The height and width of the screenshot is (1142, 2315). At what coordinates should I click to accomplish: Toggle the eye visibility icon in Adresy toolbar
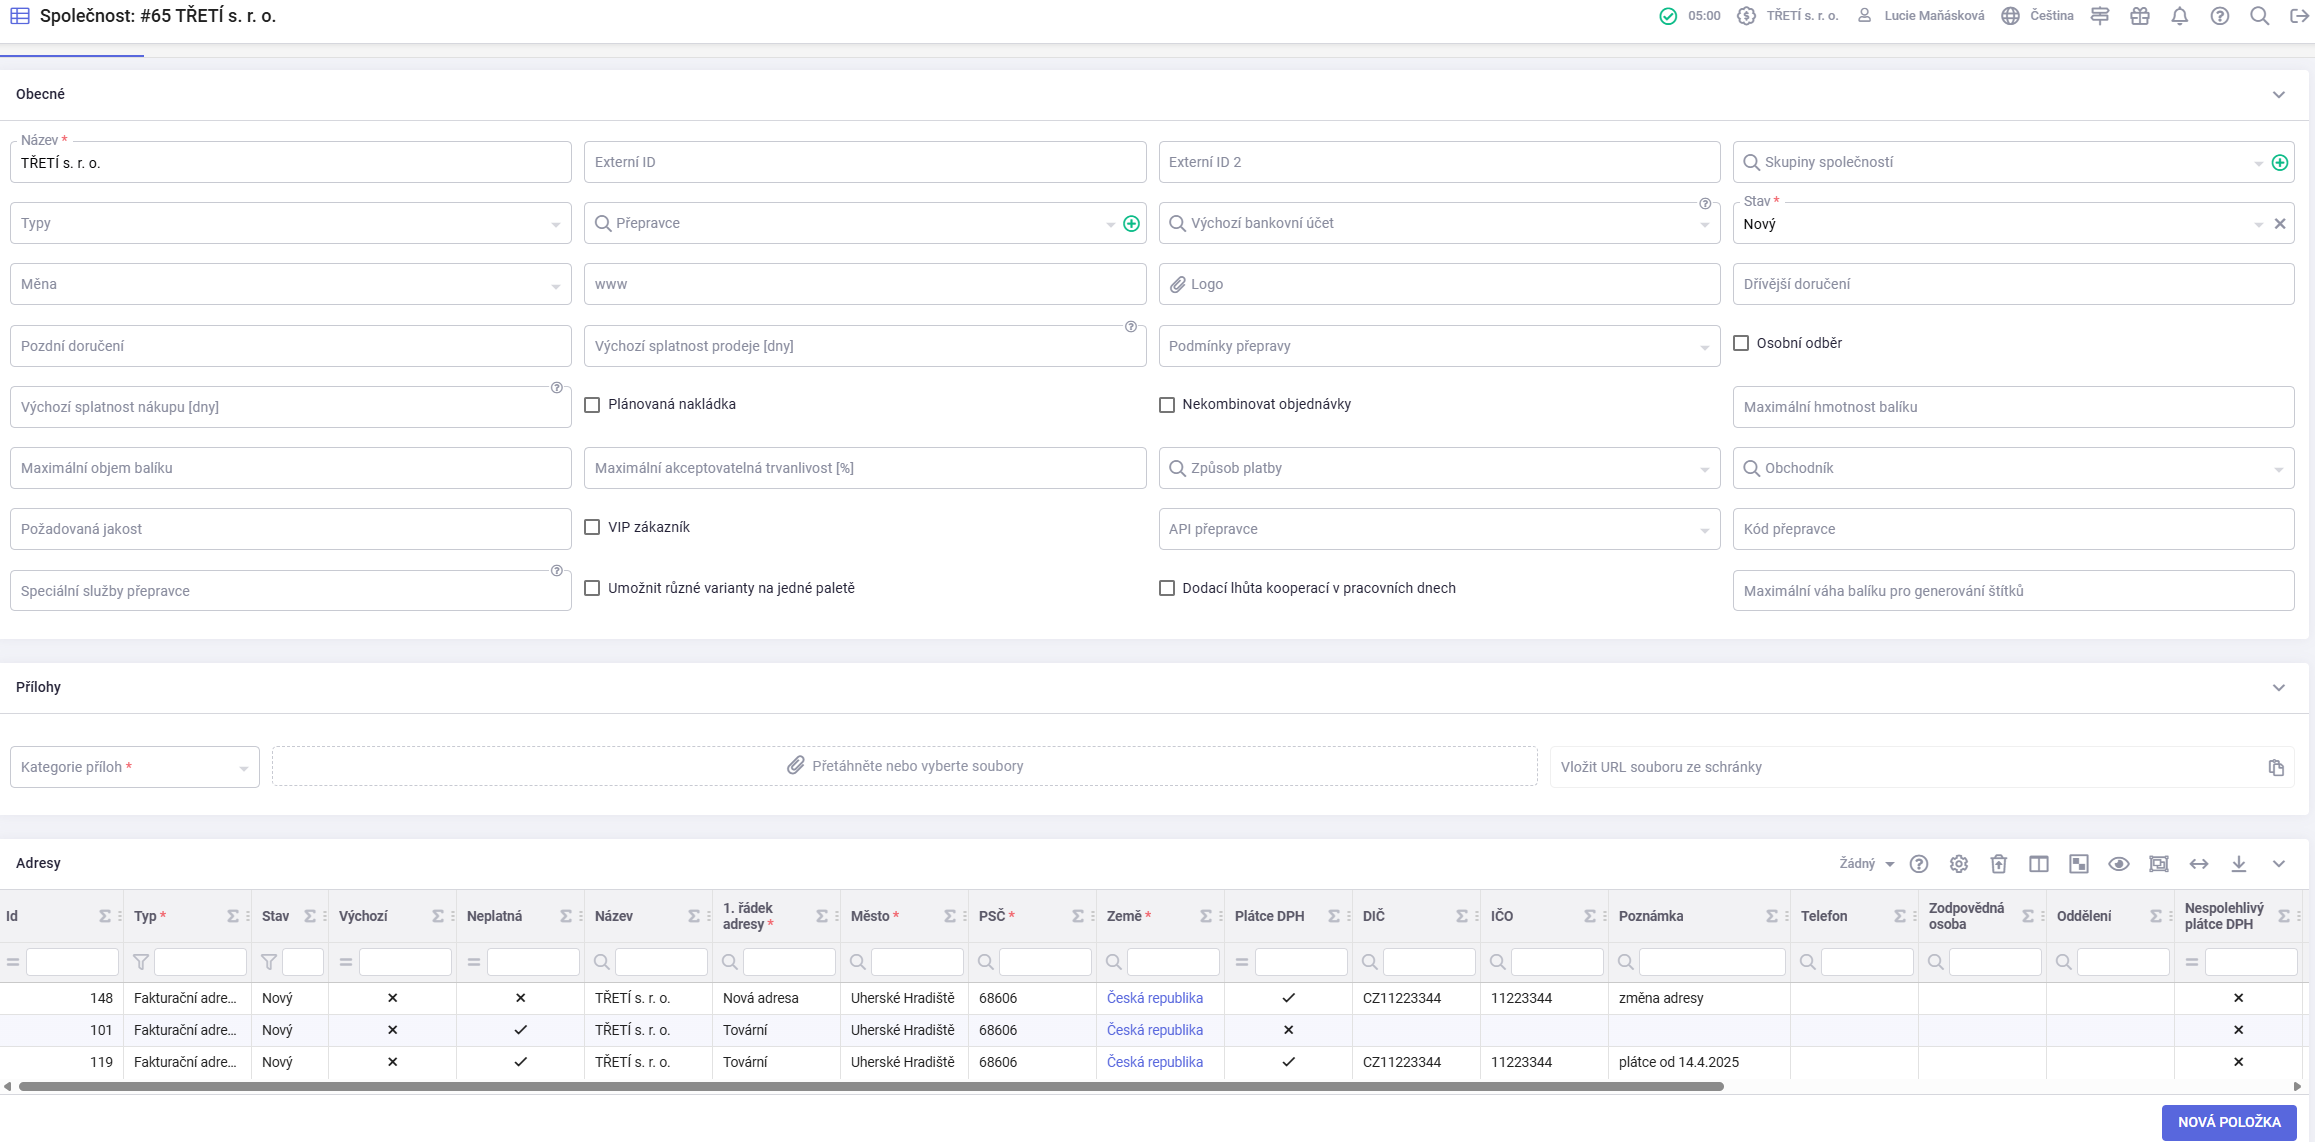[x=2118, y=864]
